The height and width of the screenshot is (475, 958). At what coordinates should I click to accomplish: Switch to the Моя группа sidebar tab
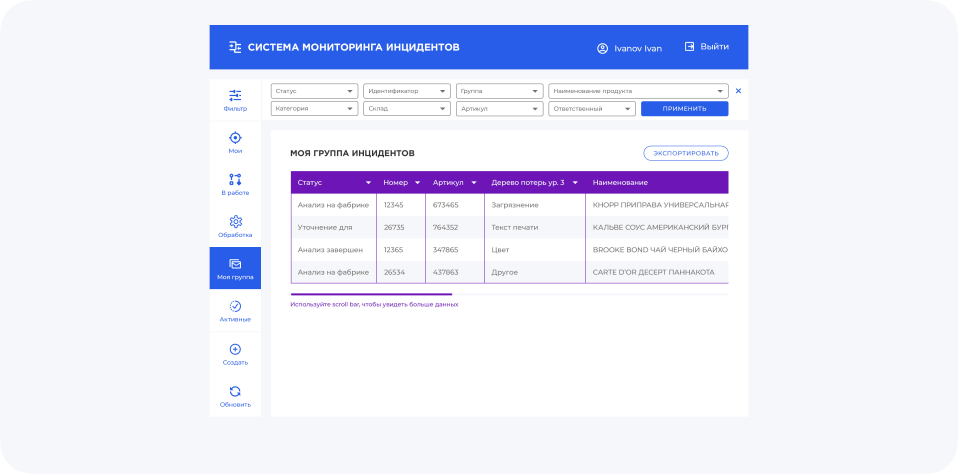235,268
